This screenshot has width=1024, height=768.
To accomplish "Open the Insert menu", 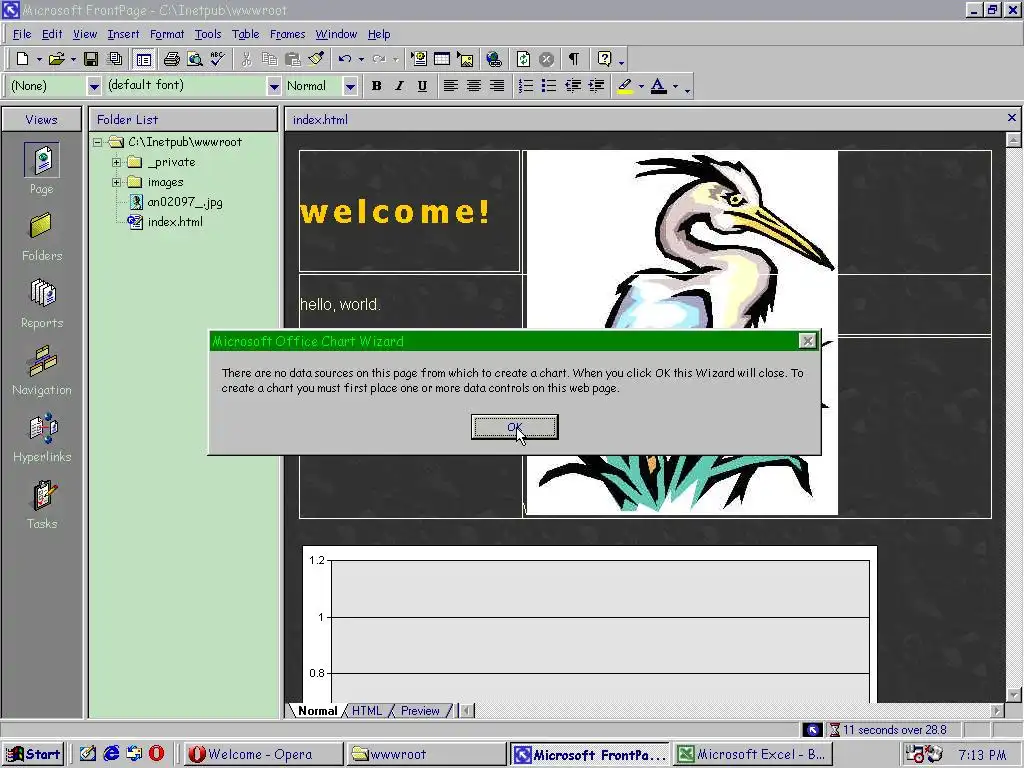I will pos(123,34).
